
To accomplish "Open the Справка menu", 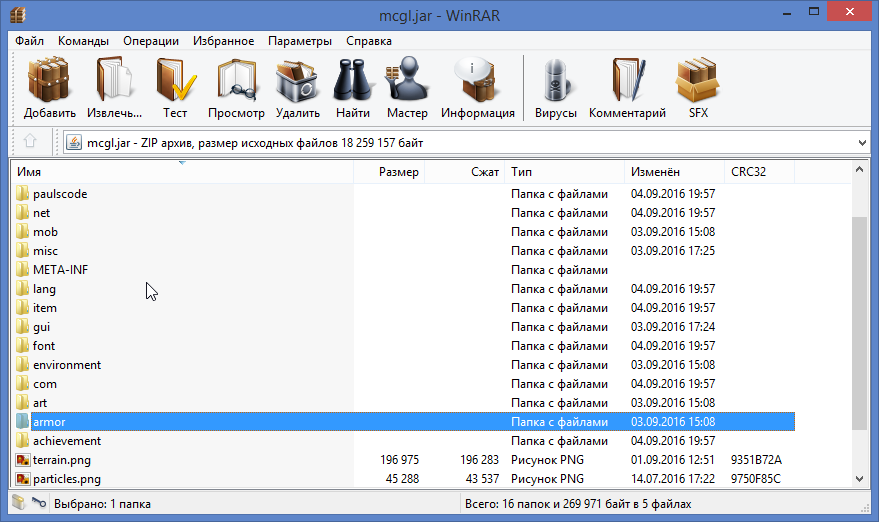I will [368, 41].
